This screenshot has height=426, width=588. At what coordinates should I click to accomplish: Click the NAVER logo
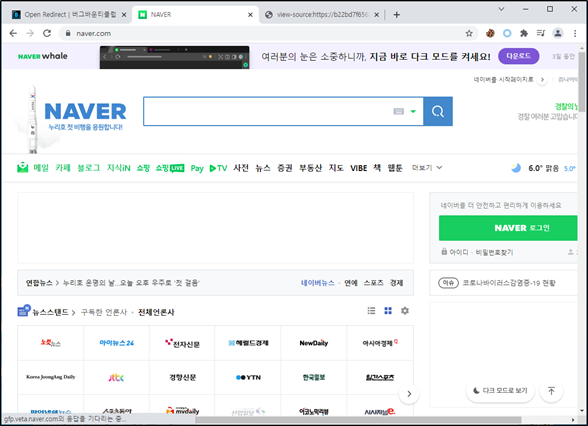[86, 111]
